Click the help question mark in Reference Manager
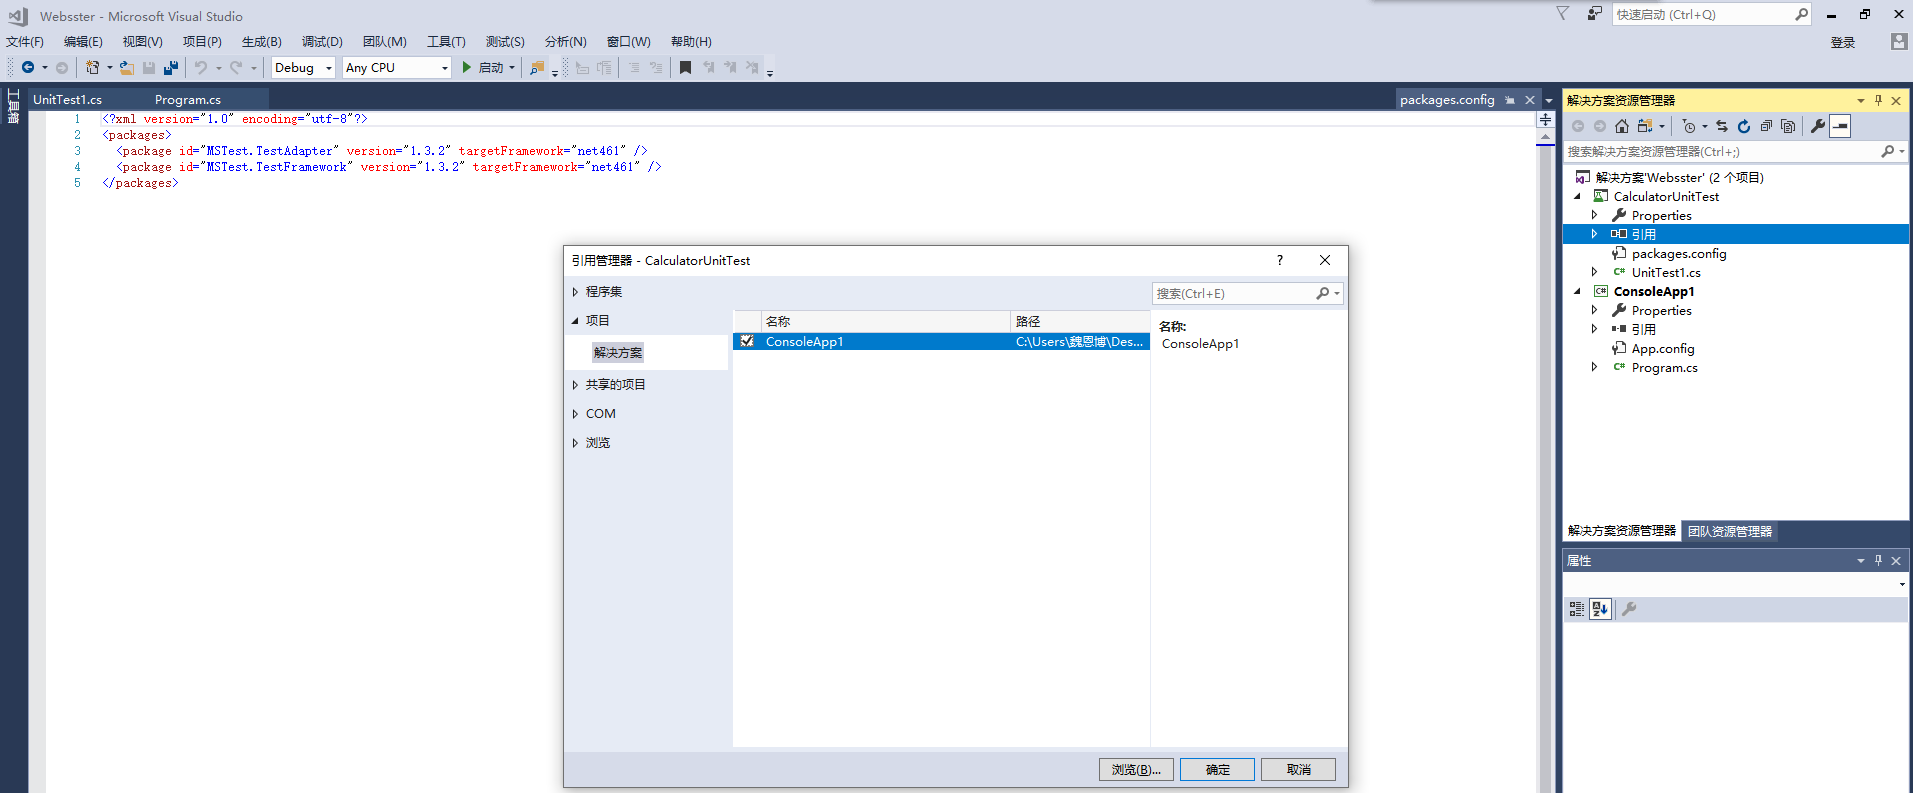The width and height of the screenshot is (1913, 793). [1279, 260]
